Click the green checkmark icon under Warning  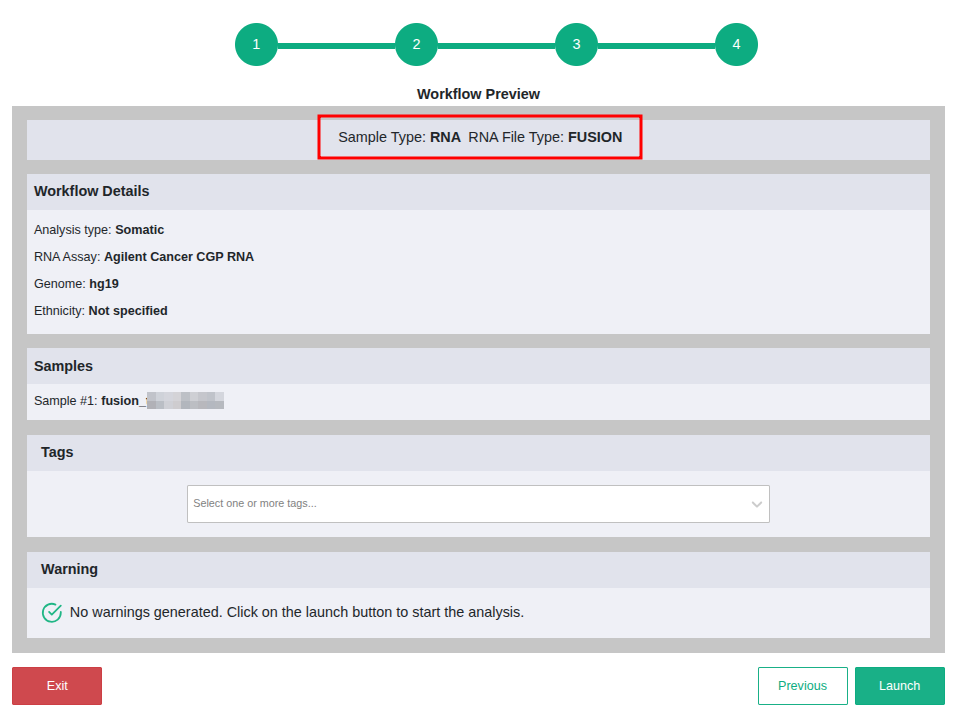[52, 612]
